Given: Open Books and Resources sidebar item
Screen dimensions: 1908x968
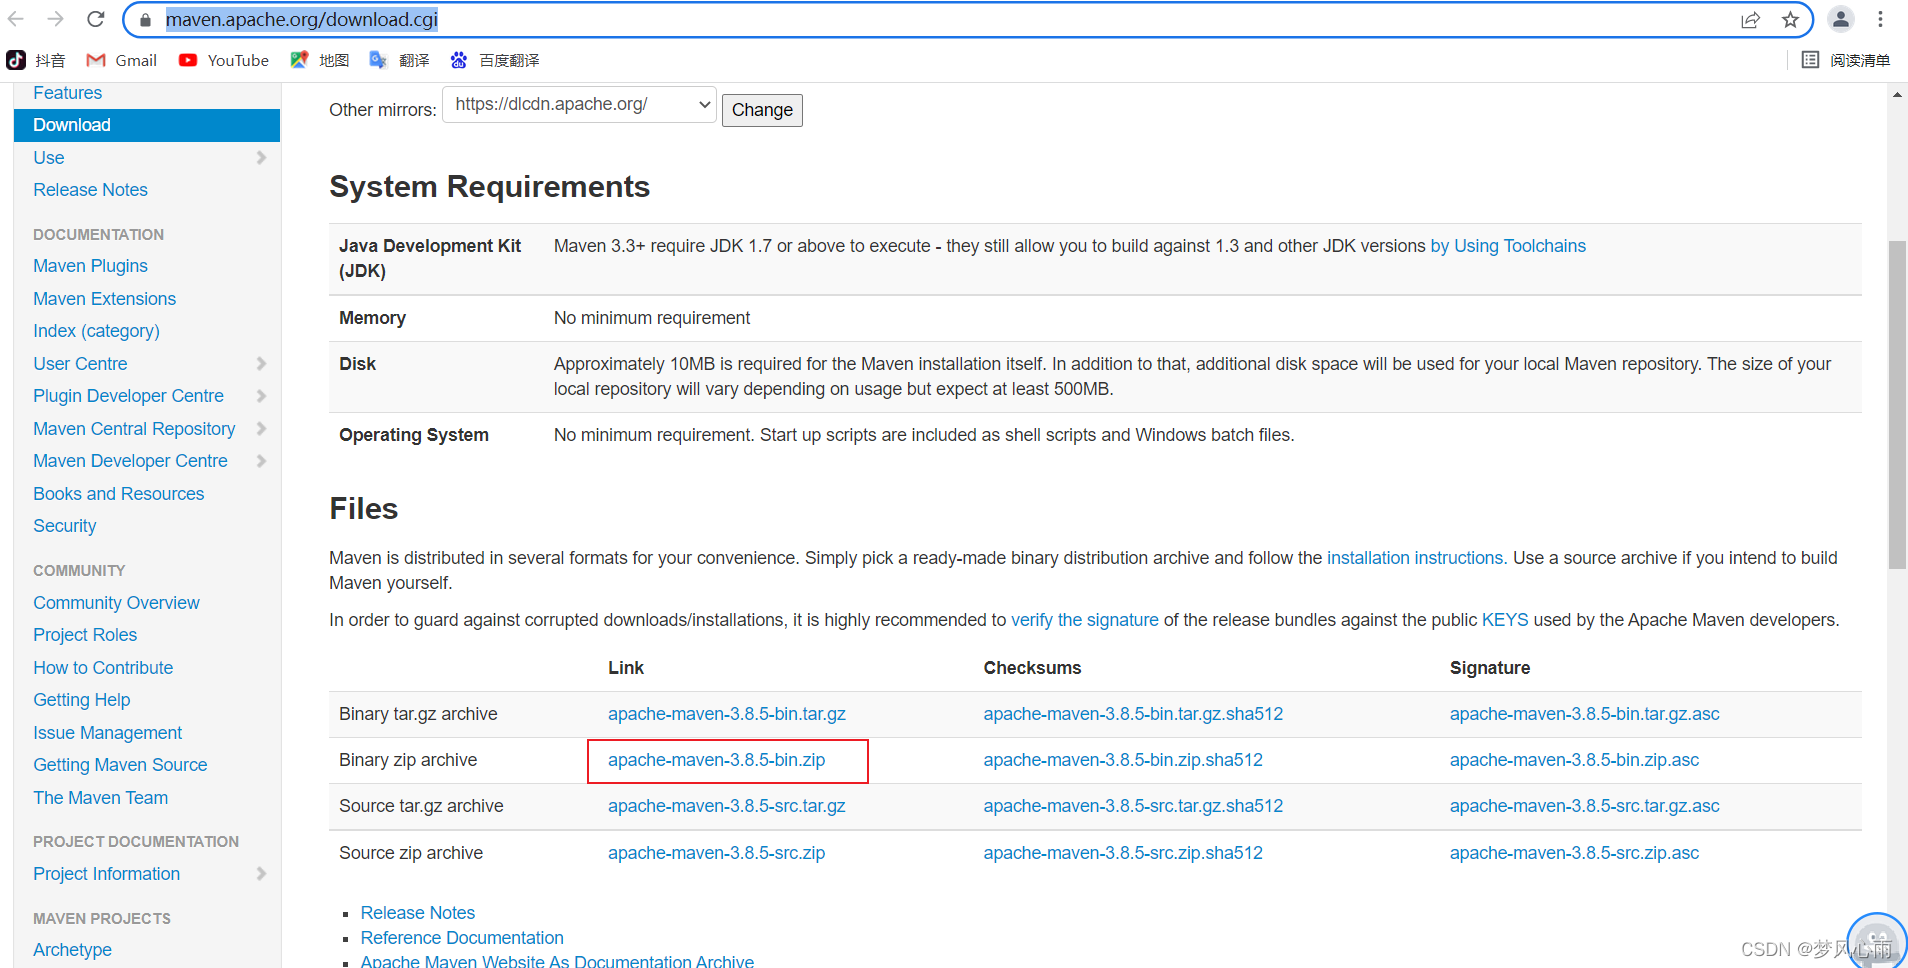Looking at the screenshot, I should tap(118, 494).
